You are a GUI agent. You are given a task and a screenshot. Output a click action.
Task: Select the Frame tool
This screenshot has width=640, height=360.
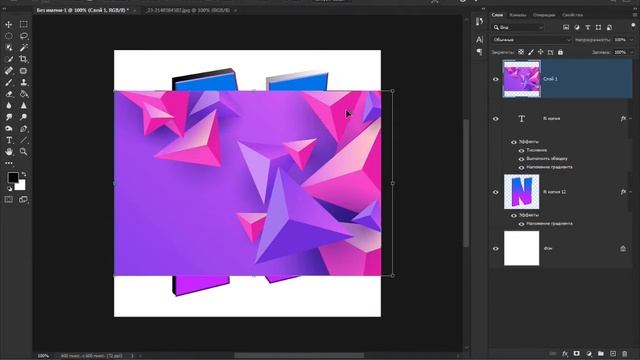pos(24,71)
